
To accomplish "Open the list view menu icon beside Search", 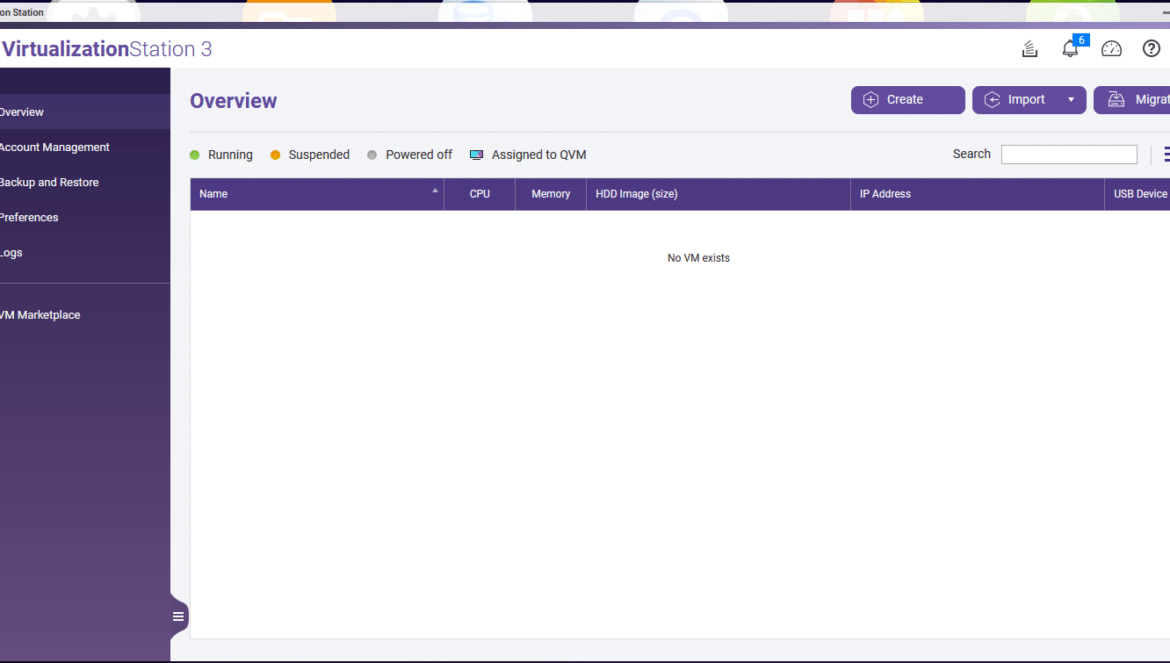I will pos(1166,154).
